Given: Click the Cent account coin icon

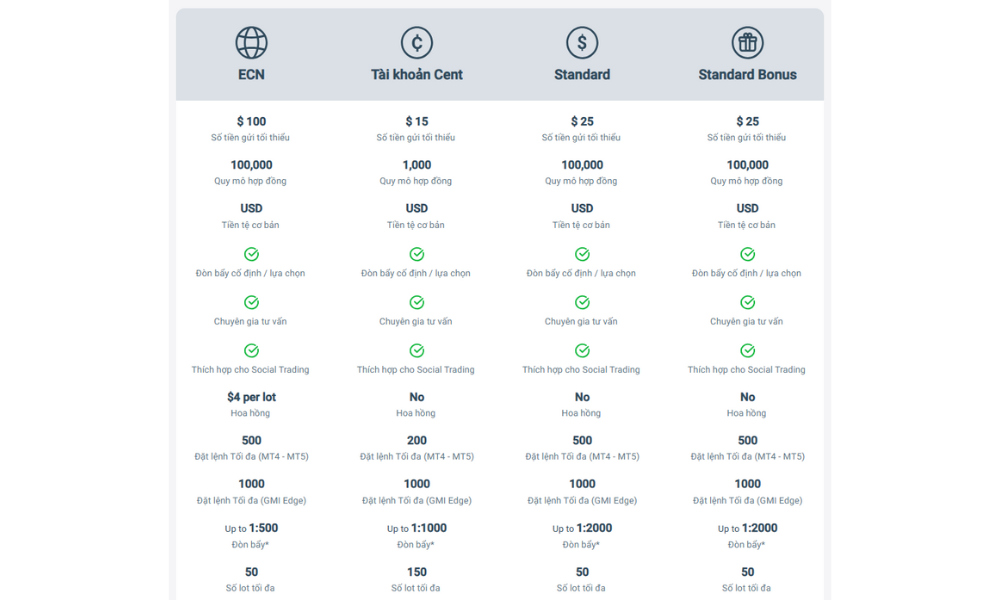Looking at the screenshot, I should tap(417, 43).
